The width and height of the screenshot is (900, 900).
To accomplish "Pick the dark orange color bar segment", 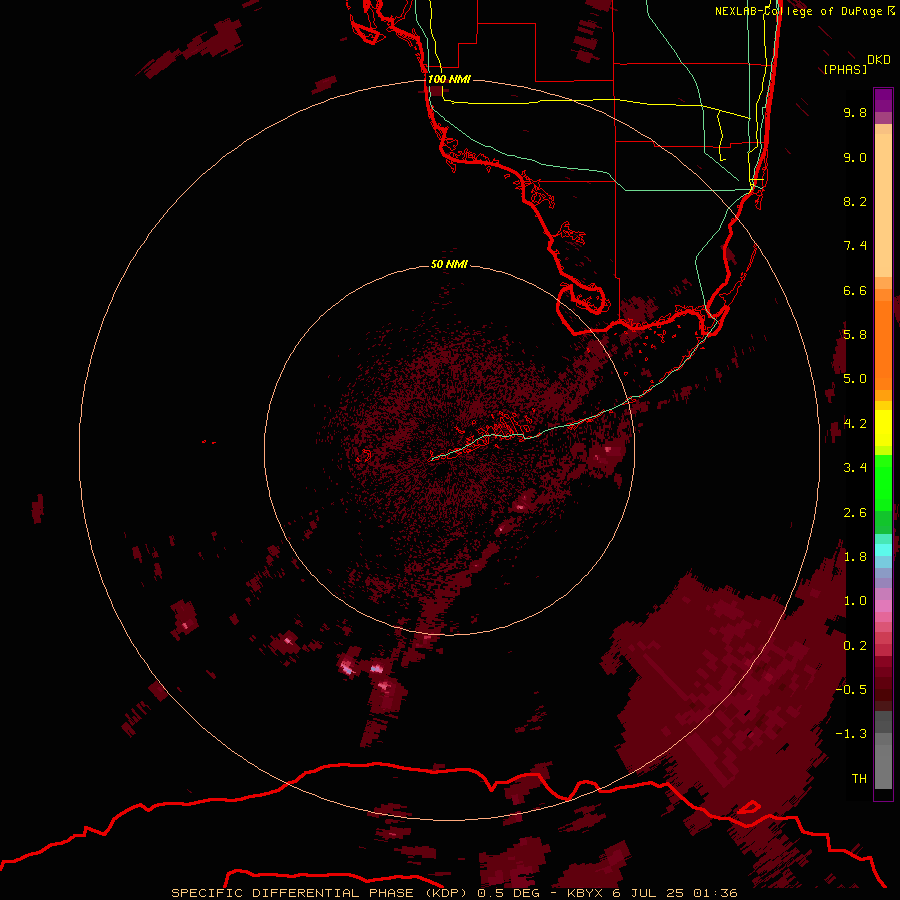I will point(883,346).
